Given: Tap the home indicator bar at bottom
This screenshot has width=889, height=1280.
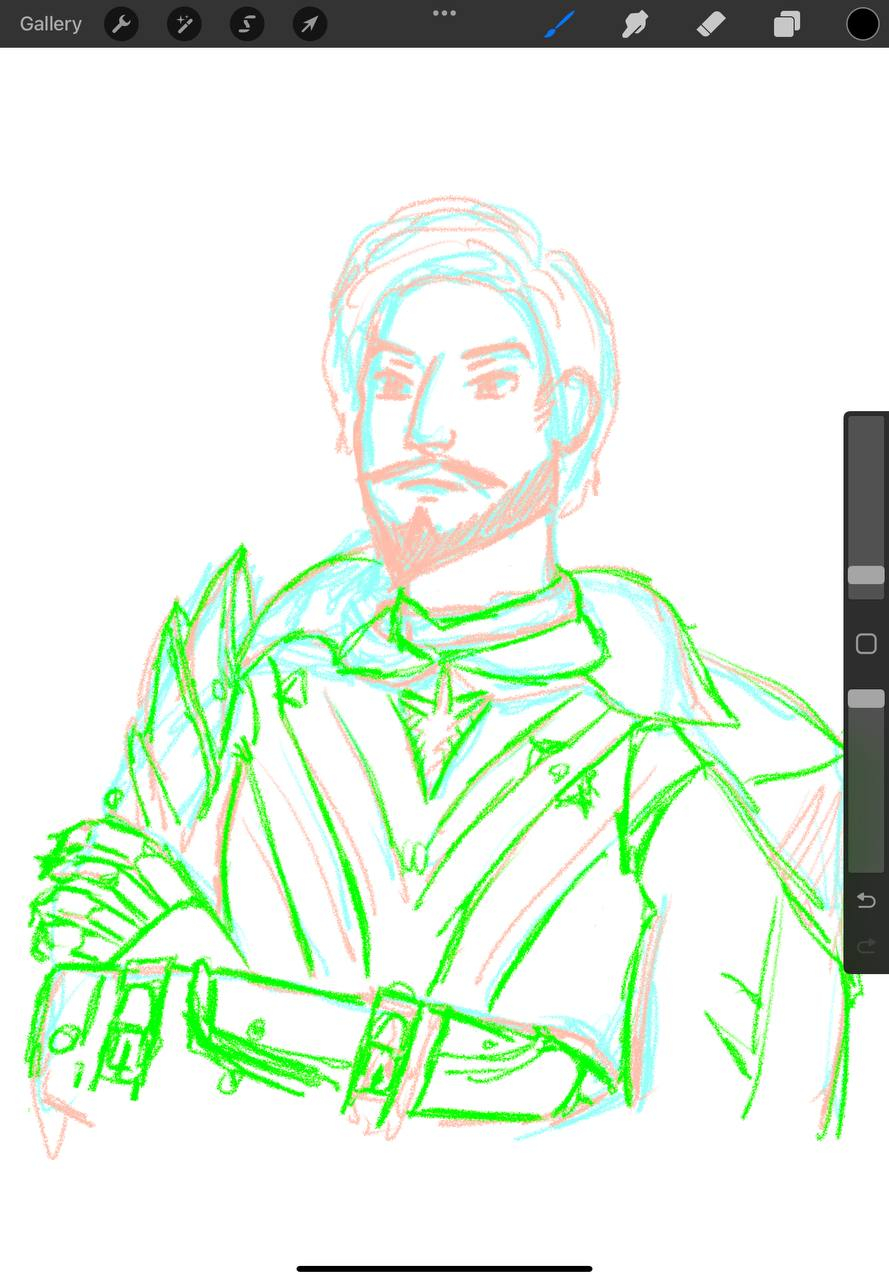Looking at the screenshot, I should click(444, 1269).
